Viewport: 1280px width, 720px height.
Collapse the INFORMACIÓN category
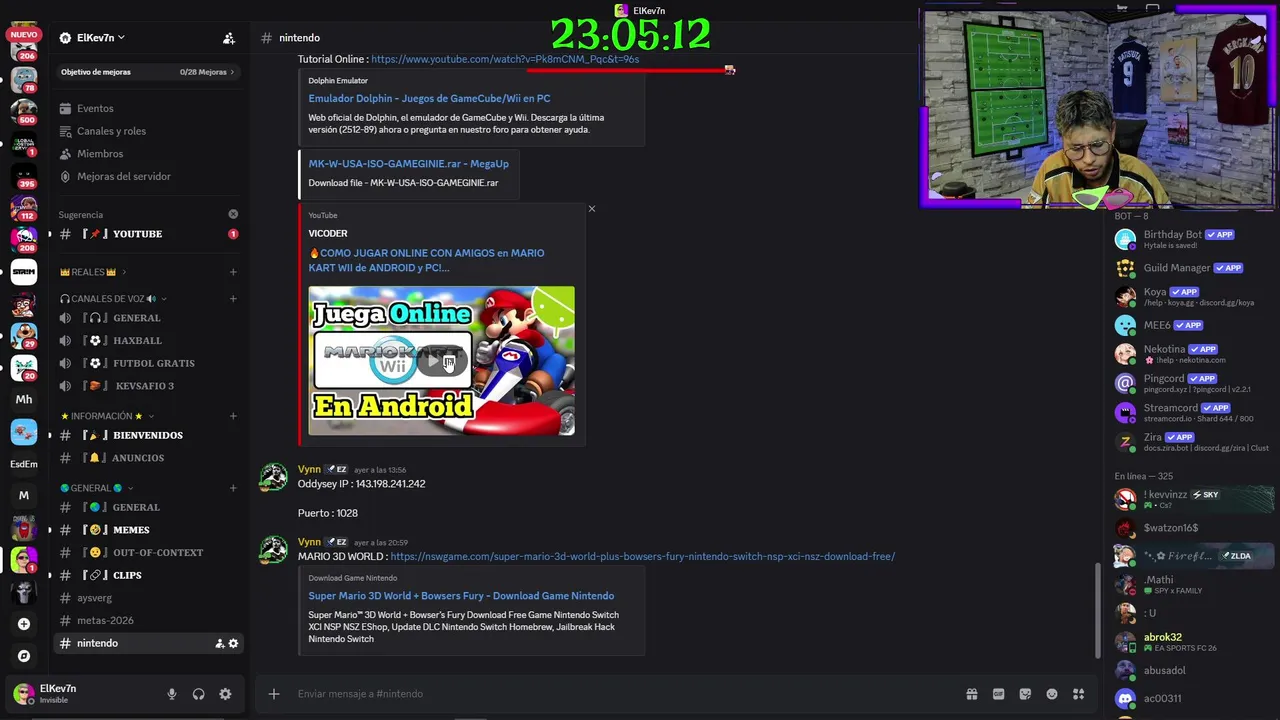(106, 416)
